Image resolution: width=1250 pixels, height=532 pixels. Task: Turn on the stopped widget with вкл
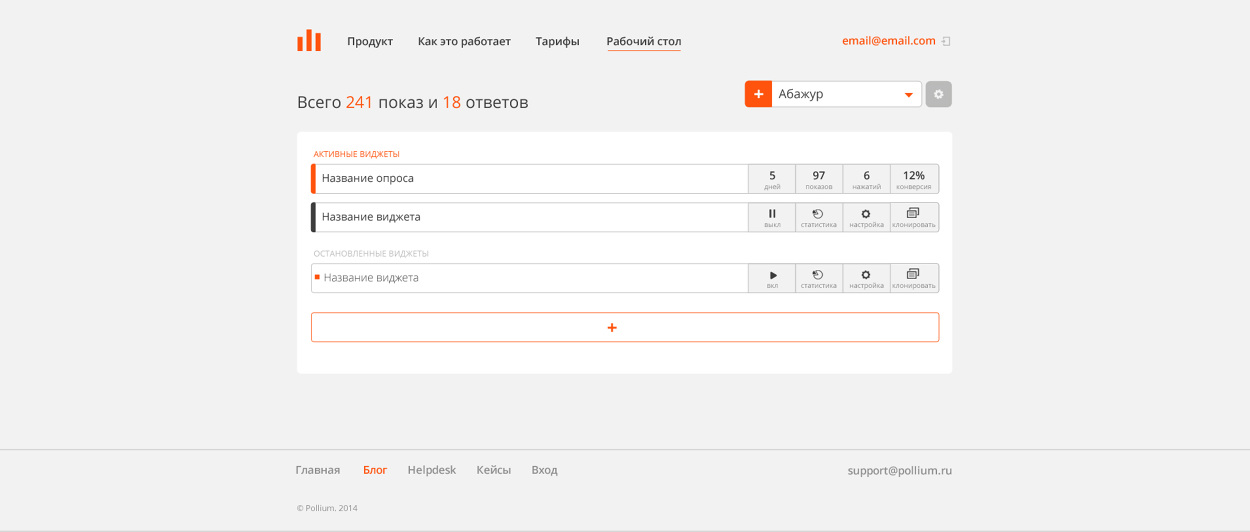[772, 278]
